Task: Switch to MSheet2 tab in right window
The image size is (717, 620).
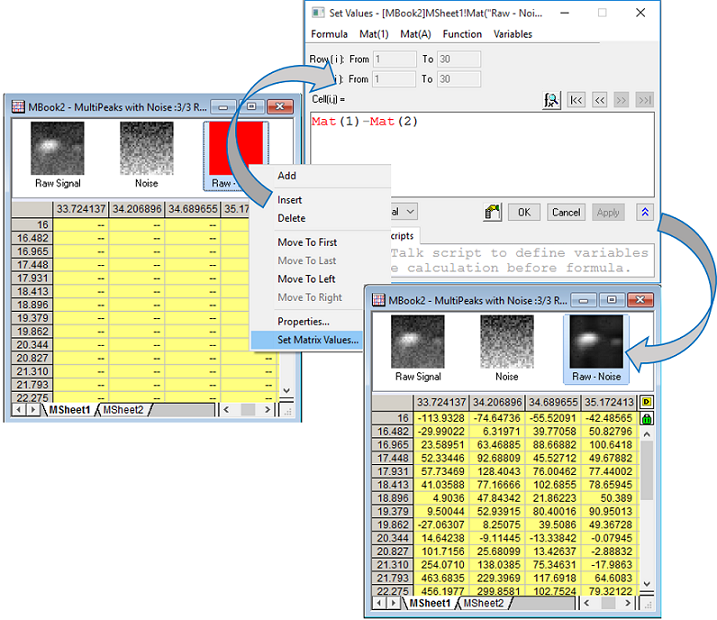Action: pos(482,603)
